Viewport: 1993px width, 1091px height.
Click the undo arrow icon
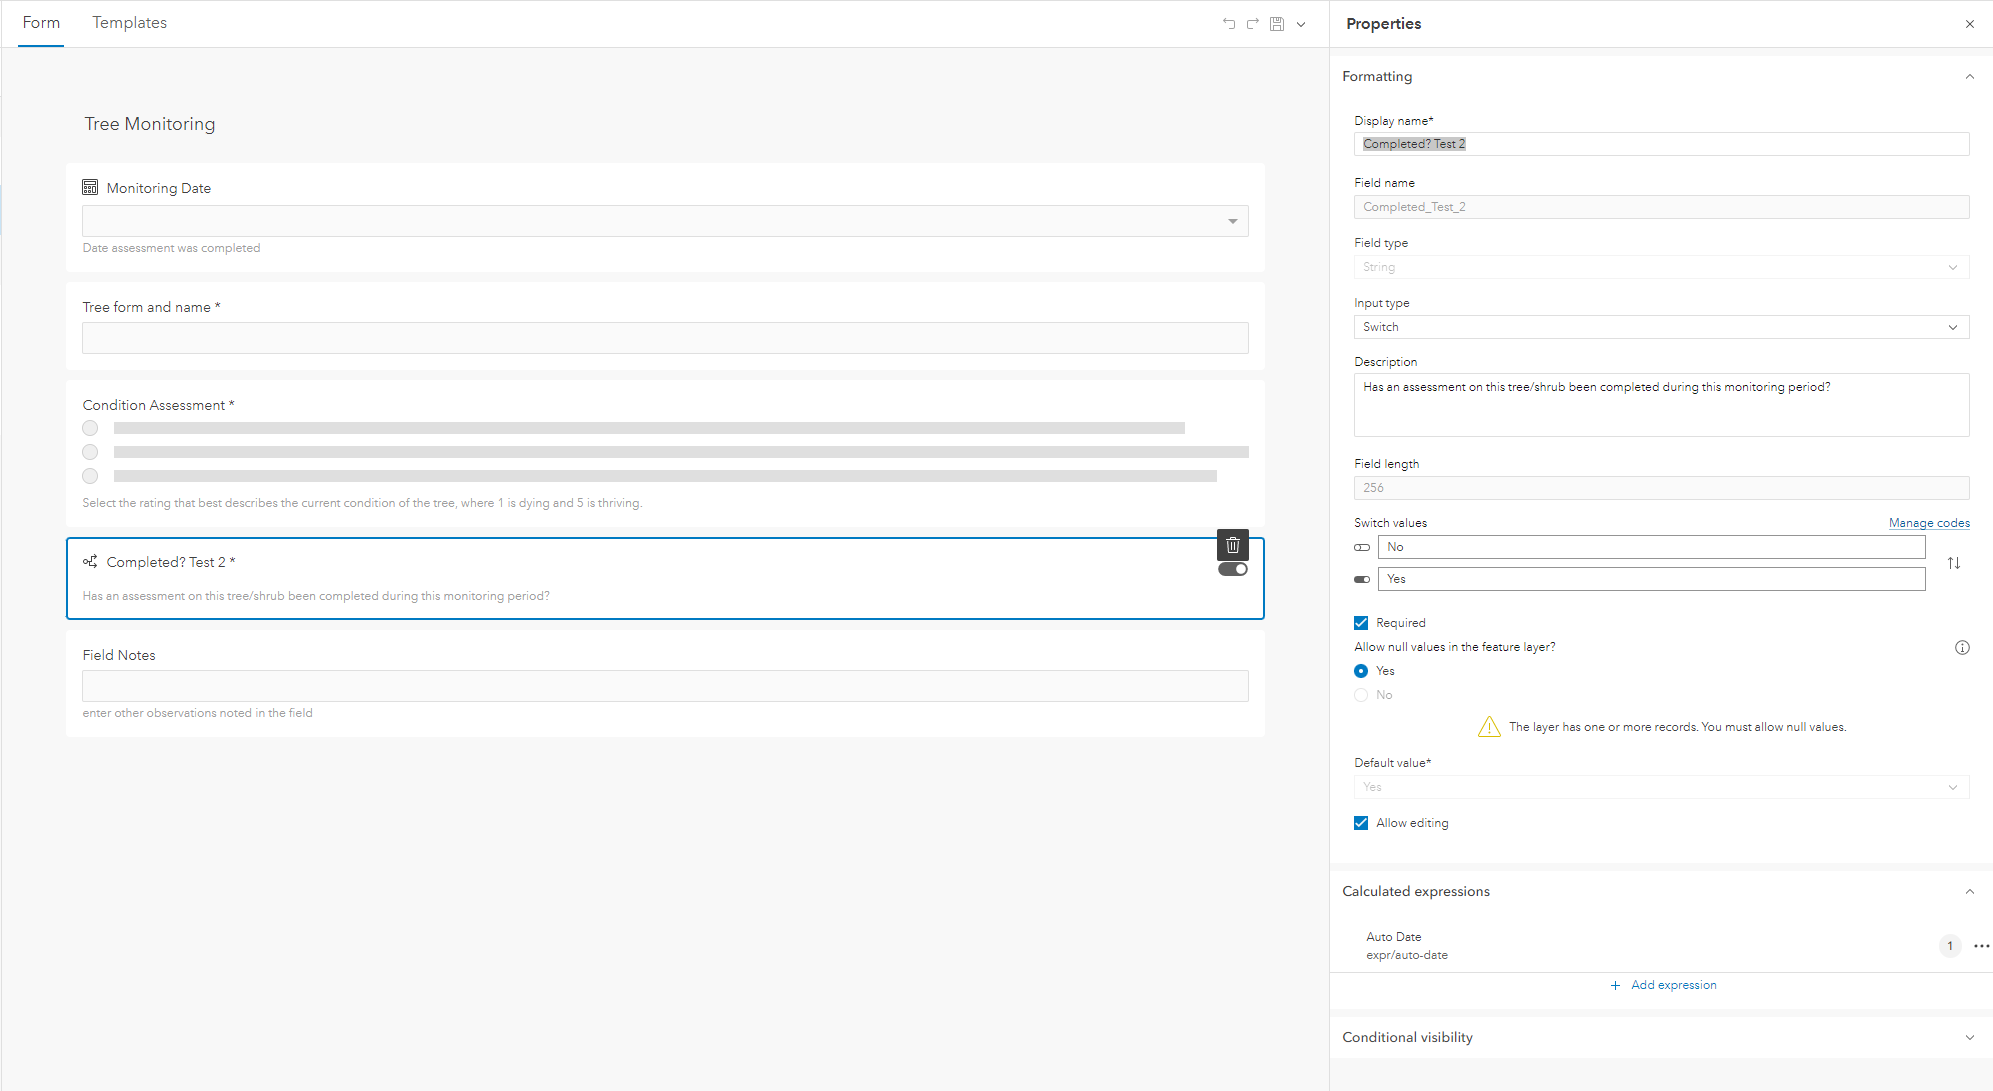[x=1228, y=23]
